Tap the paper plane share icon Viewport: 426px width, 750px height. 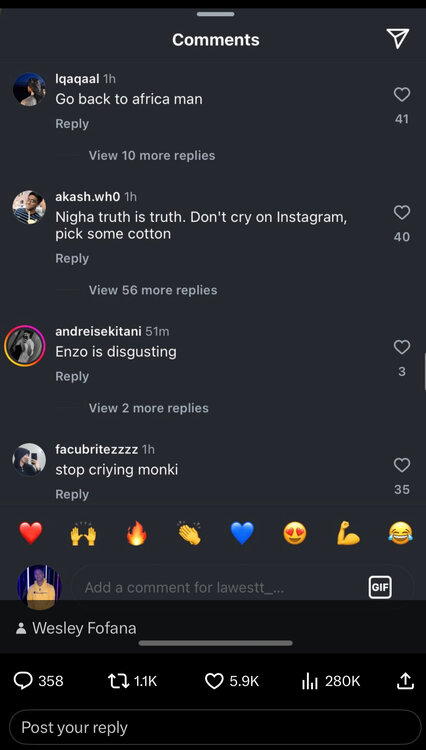[398, 39]
